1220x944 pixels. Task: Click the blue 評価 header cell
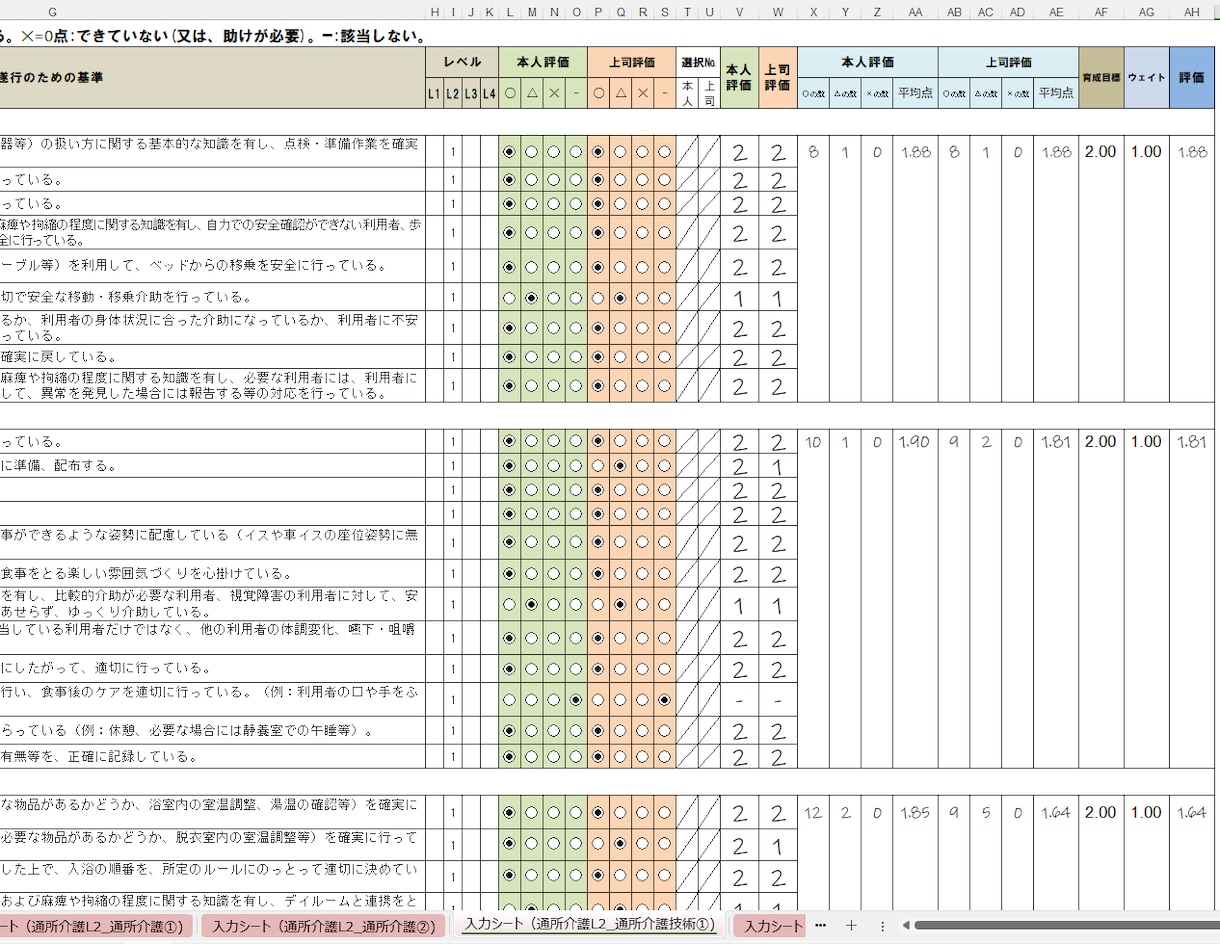(1192, 77)
